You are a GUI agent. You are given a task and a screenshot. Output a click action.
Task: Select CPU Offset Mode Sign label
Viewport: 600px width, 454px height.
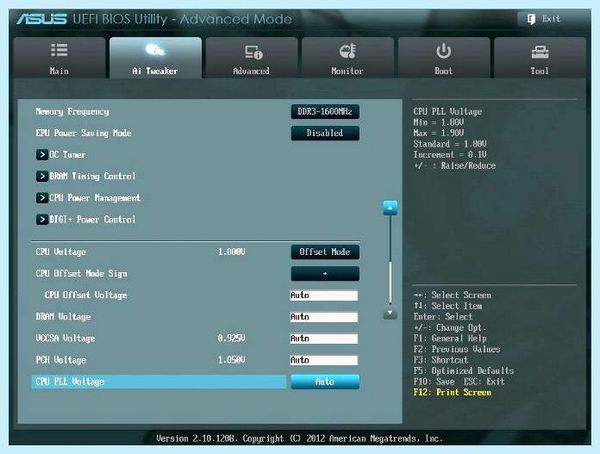(x=81, y=274)
